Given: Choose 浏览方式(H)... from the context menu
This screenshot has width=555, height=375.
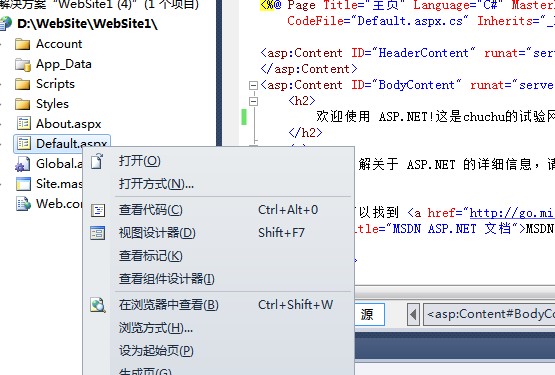Looking at the screenshot, I should click(219, 328).
